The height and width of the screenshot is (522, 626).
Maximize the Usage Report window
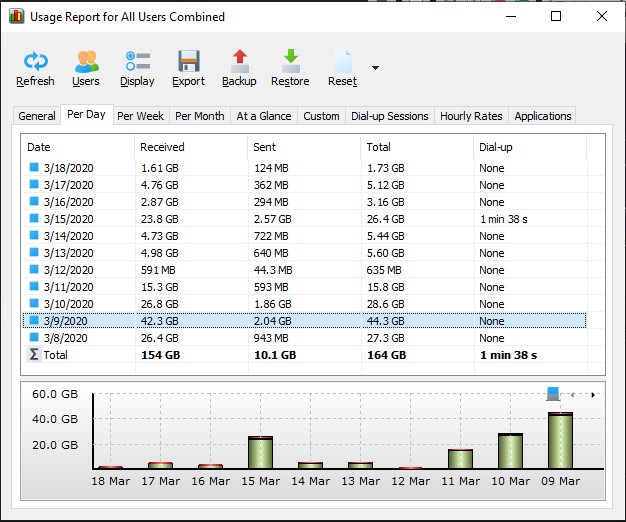[x=556, y=16]
